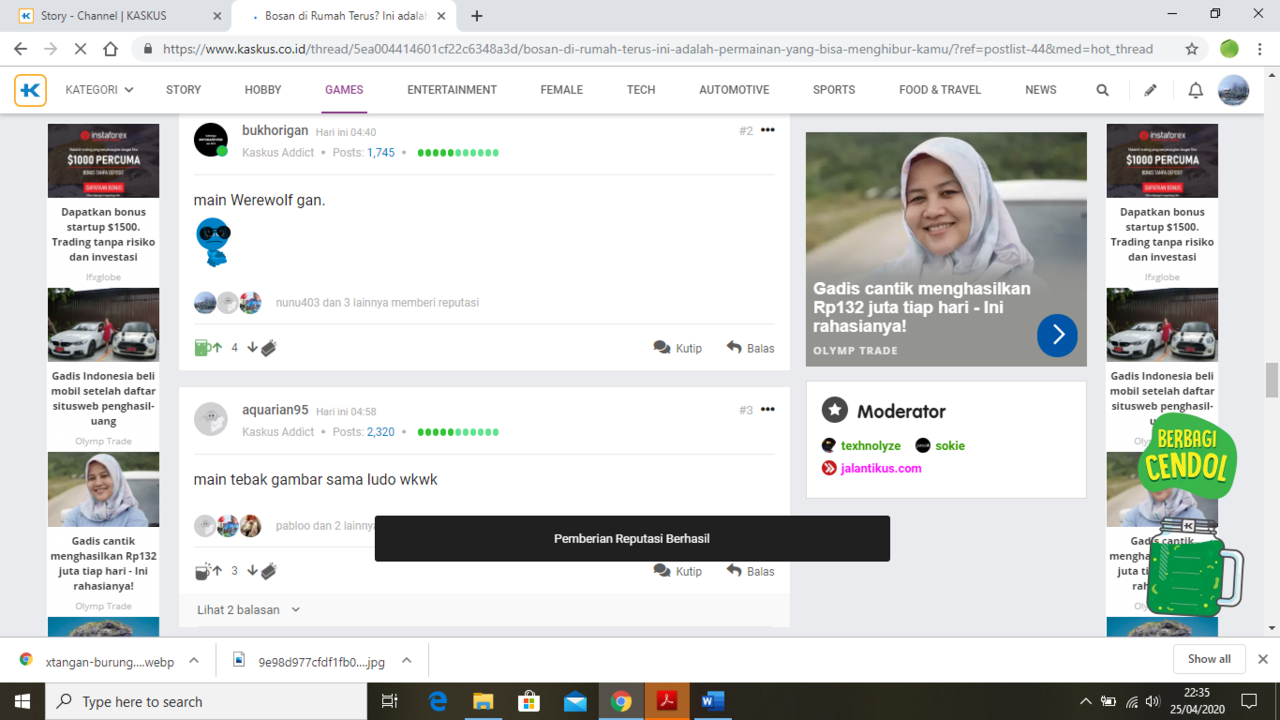Open the Instaforex $1000 Percuma ad thumbnail on left
The image size is (1280, 720).
103,161
